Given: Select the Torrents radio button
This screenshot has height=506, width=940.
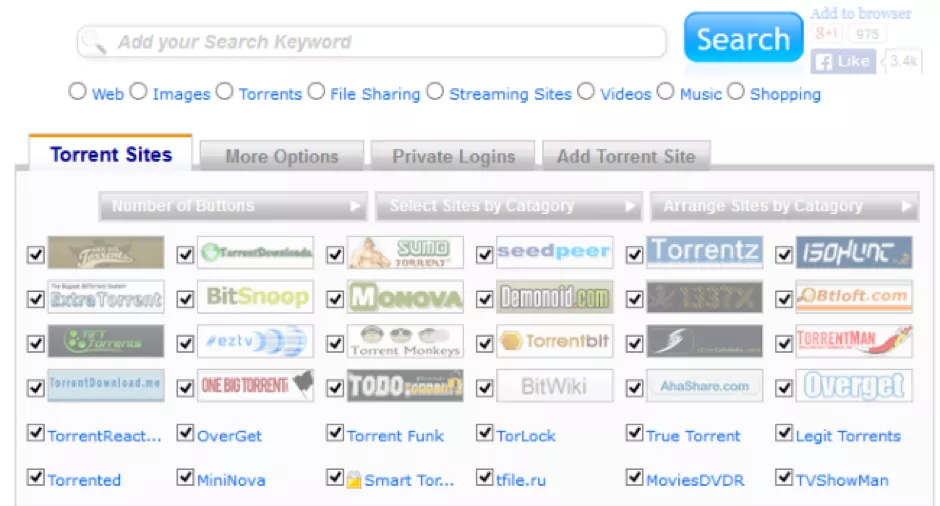Looking at the screenshot, I should click(224, 92).
